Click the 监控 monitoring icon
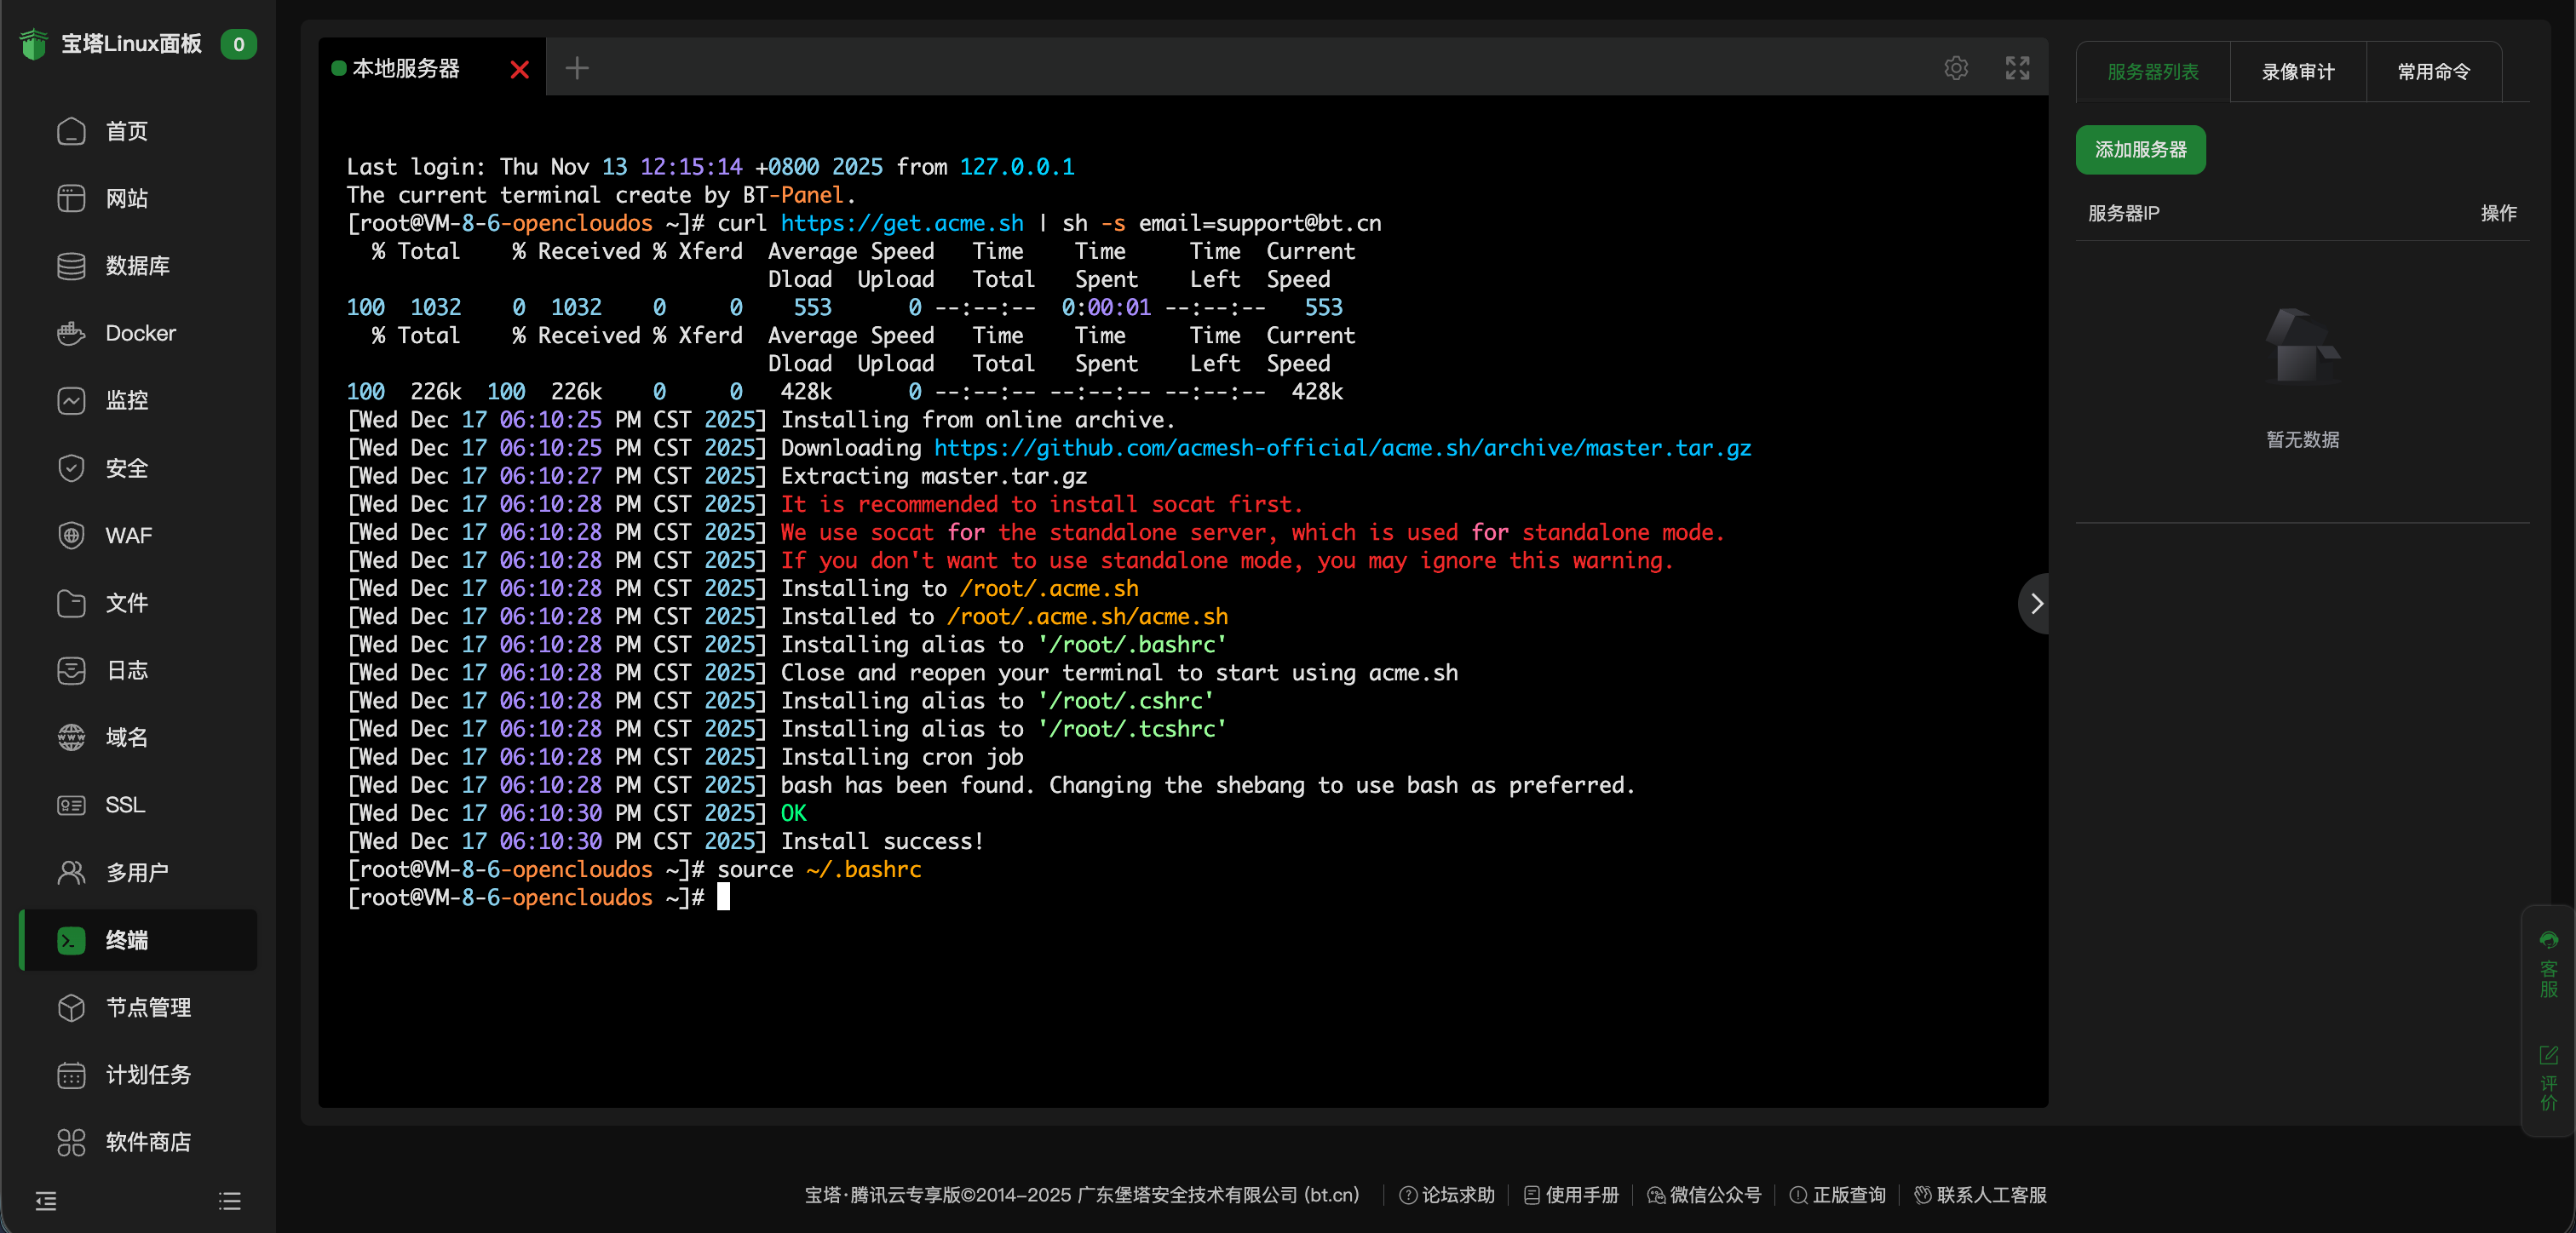Screen dimensions: 2576x1233 tap(71, 400)
